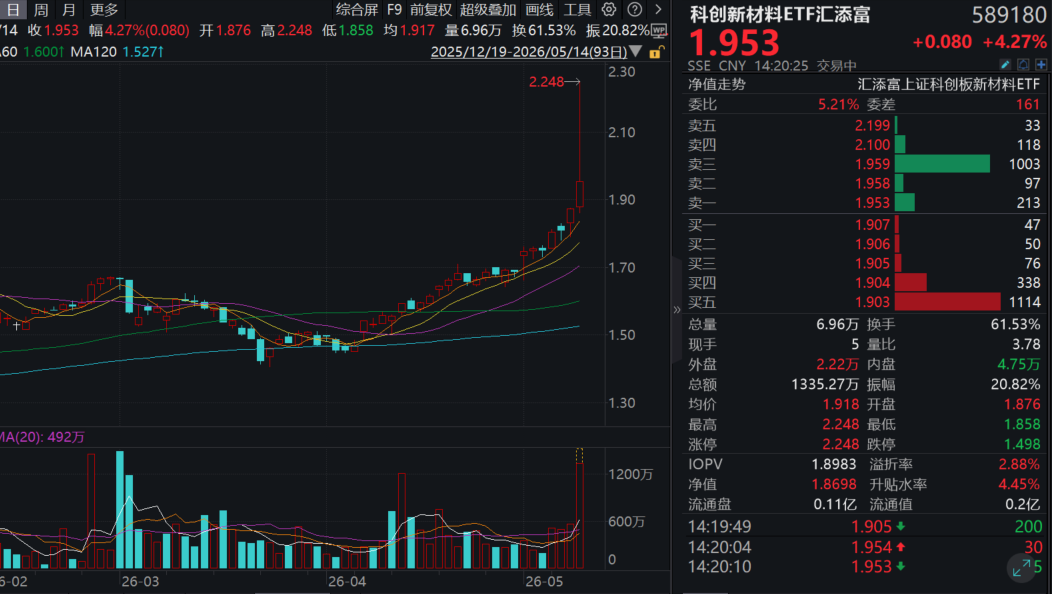
Task: Select the 卖五 price 2.199
Action: [872, 125]
